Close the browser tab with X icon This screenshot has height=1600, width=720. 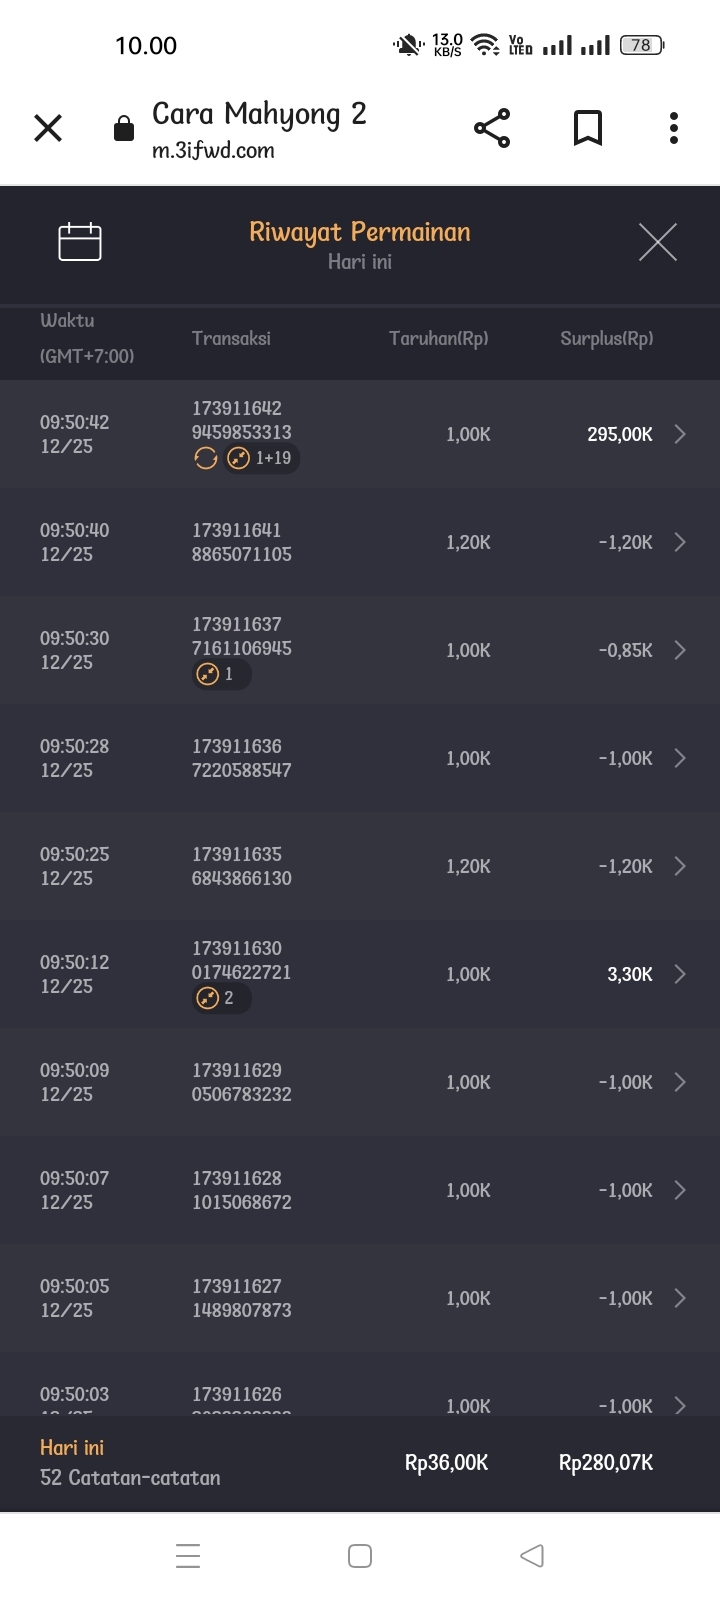(x=48, y=128)
